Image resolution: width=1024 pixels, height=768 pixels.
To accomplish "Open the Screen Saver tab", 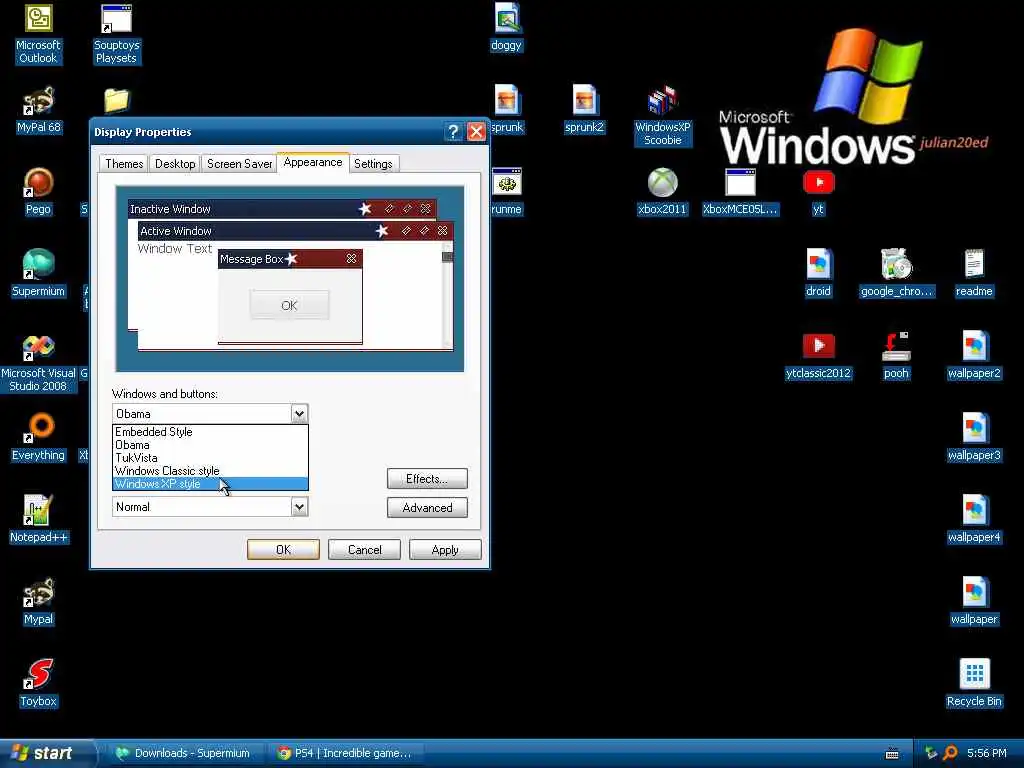I will [239, 164].
